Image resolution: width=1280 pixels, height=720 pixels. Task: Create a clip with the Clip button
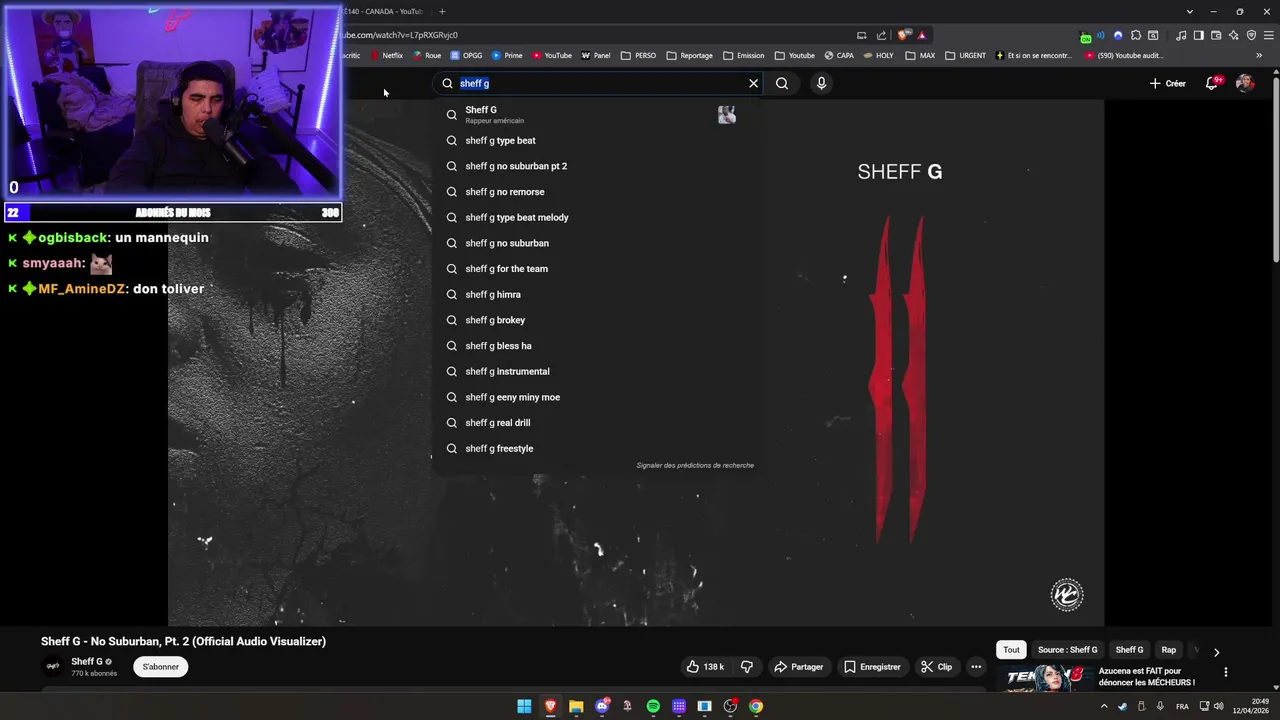pos(937,667)
